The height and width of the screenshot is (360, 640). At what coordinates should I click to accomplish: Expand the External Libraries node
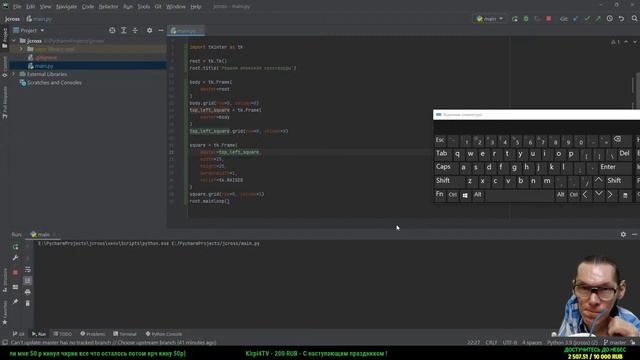14,74
